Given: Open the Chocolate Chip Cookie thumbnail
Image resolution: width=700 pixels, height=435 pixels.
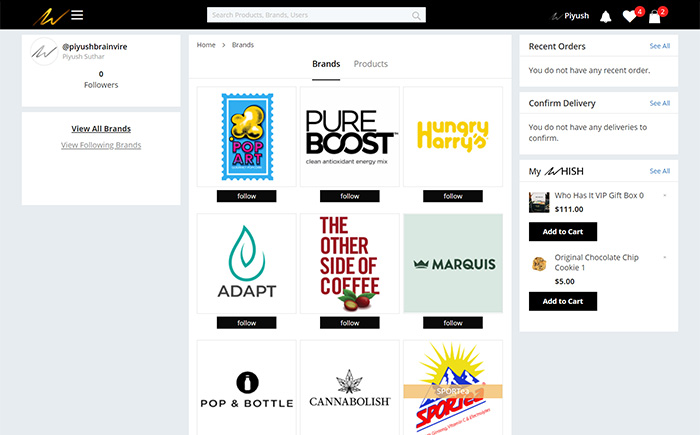Looking at the screenshot, I should point(539,264).
